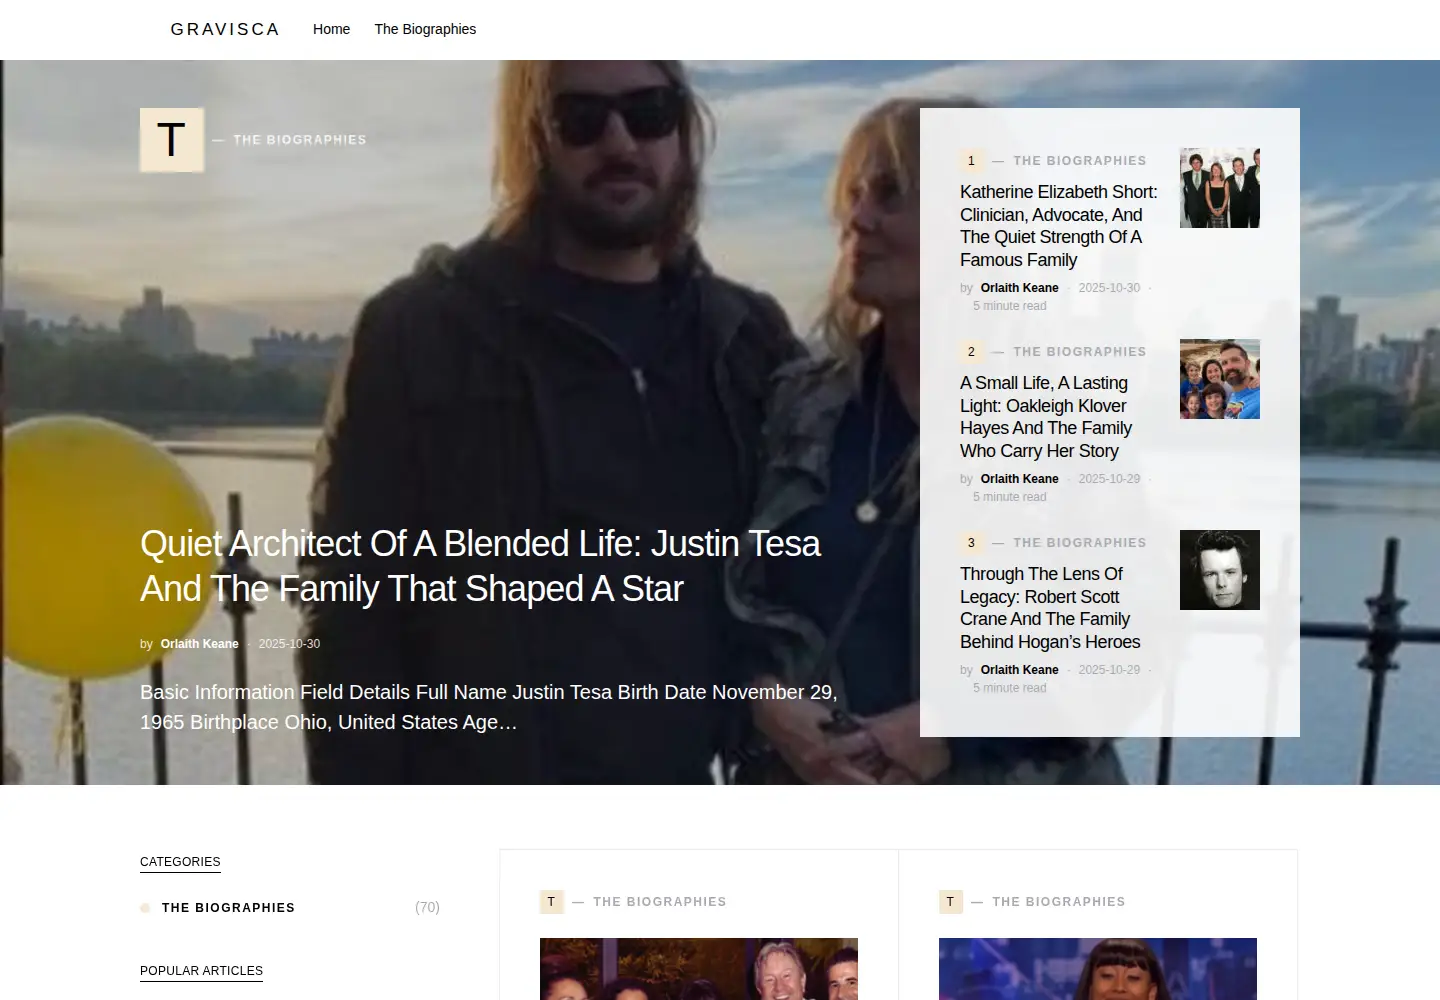The width and height of the screenshot is (1440, 1000).
Task: Open the Oakleigh Klover Hayes article title
Action: [1046, 417]
